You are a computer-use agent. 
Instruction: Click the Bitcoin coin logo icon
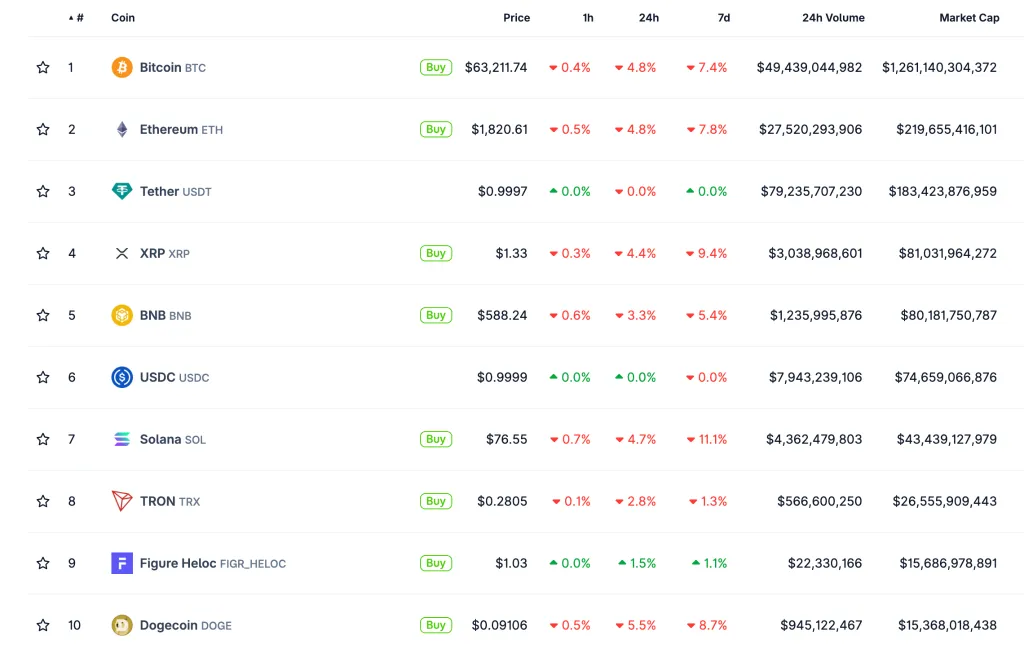point(122,68)
